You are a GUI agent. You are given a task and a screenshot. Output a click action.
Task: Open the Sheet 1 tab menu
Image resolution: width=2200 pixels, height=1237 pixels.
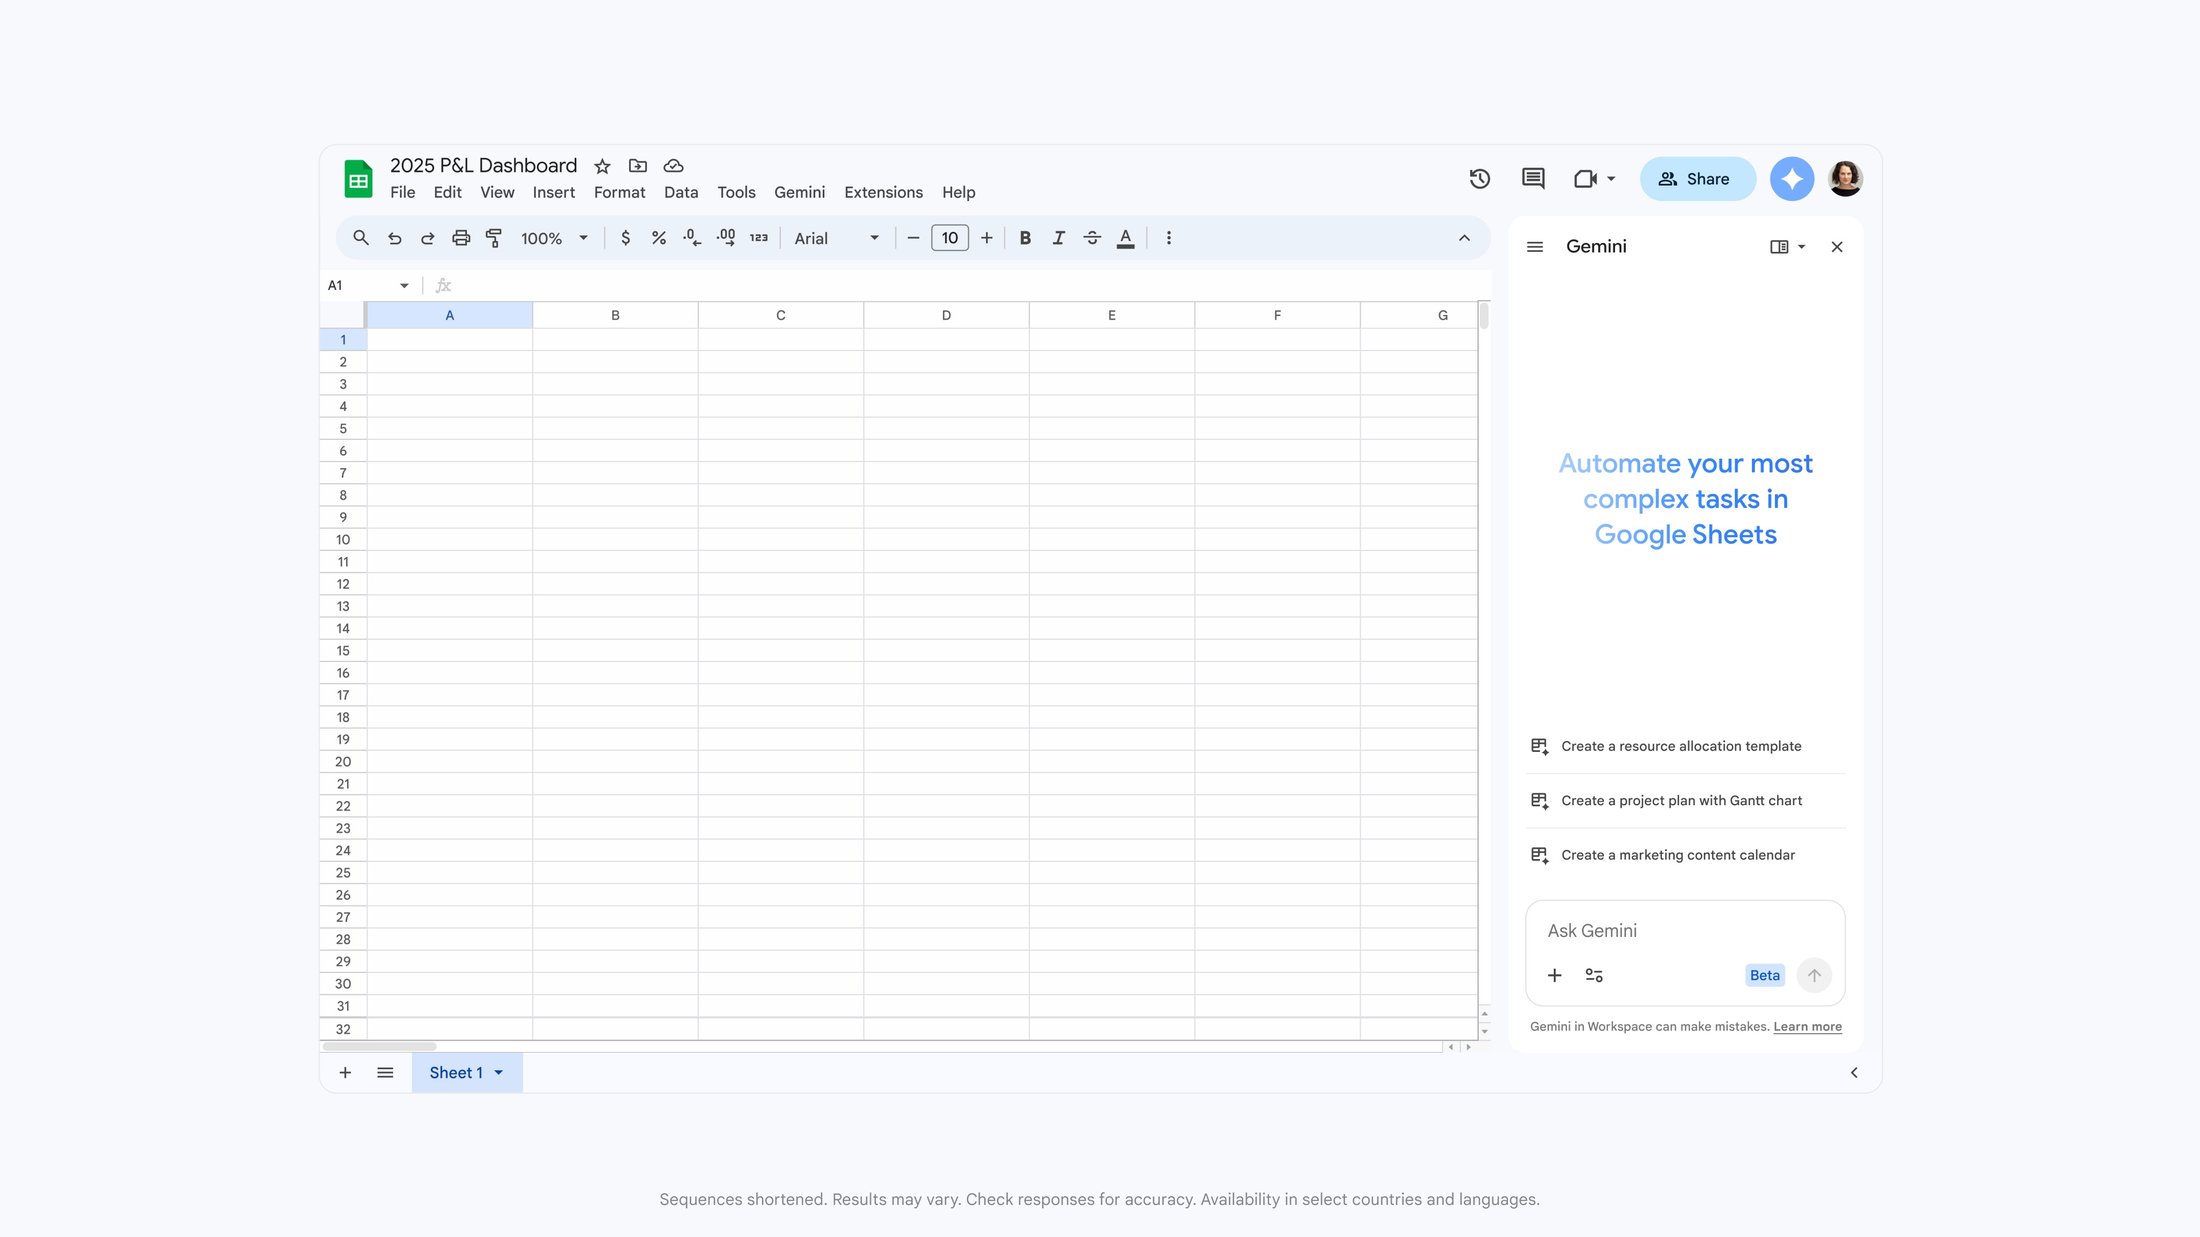pyautogui.click(x=498, y=1072)
